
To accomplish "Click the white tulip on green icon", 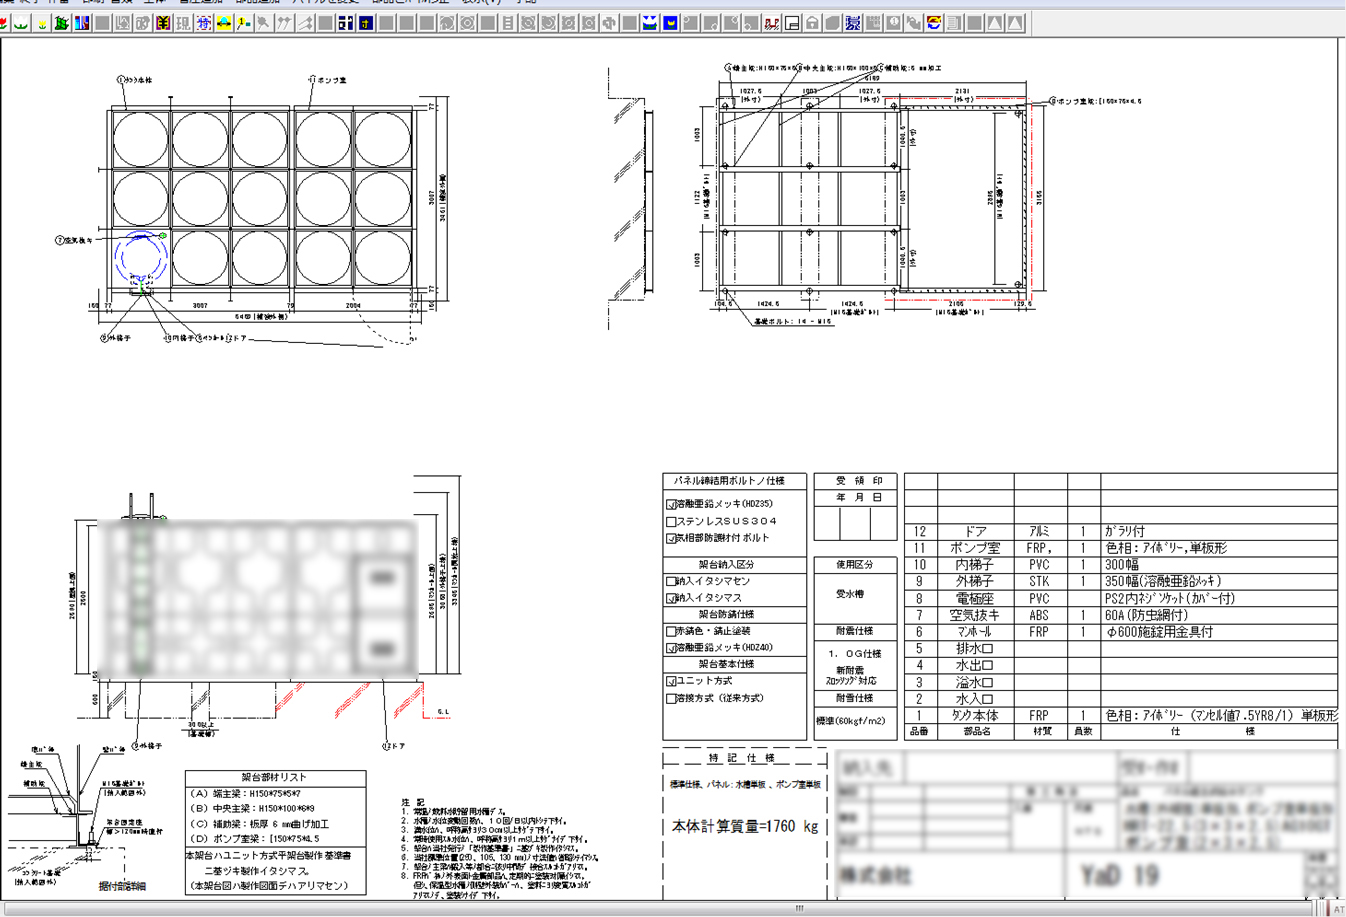I will (x=21, y=23).
